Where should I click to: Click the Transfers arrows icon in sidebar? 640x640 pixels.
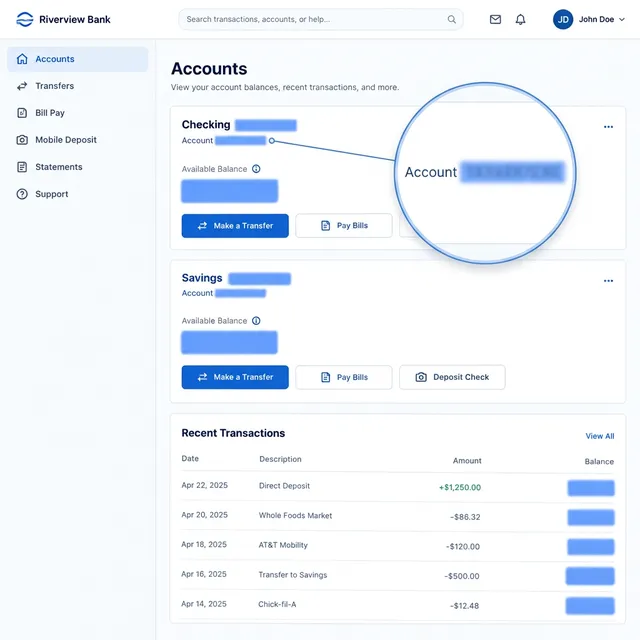[22, 86]
